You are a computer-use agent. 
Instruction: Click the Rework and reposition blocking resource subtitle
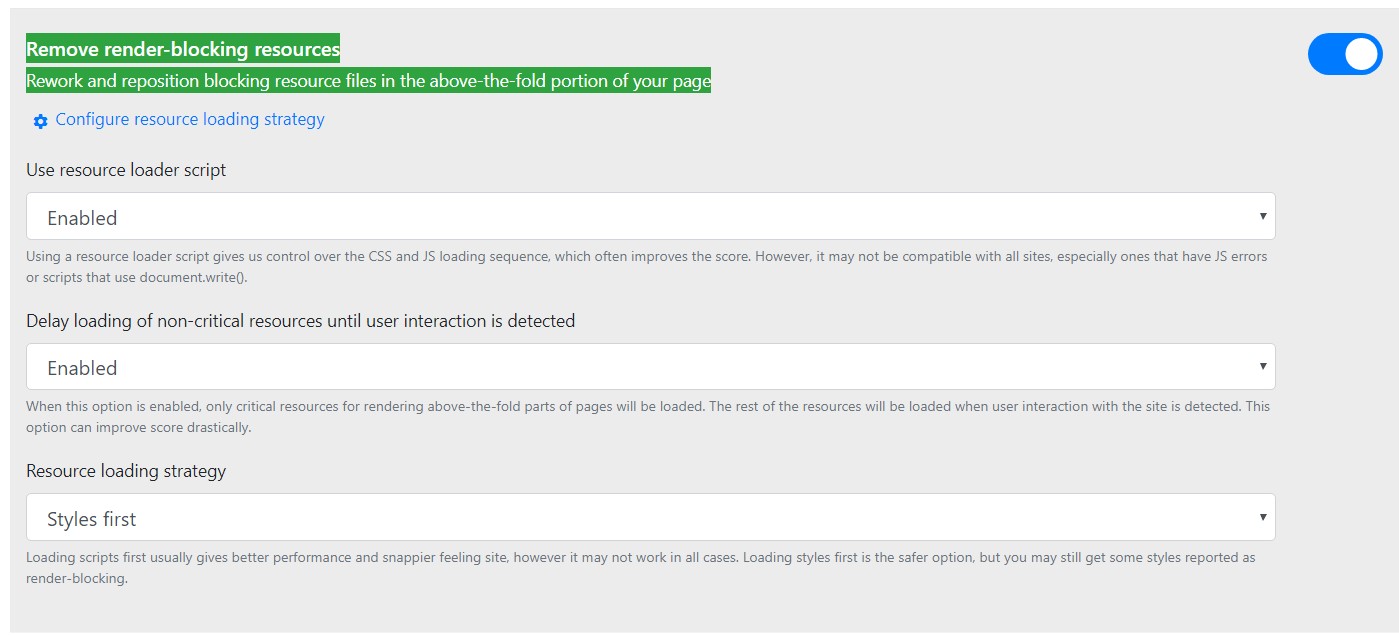tap(368, 81)
